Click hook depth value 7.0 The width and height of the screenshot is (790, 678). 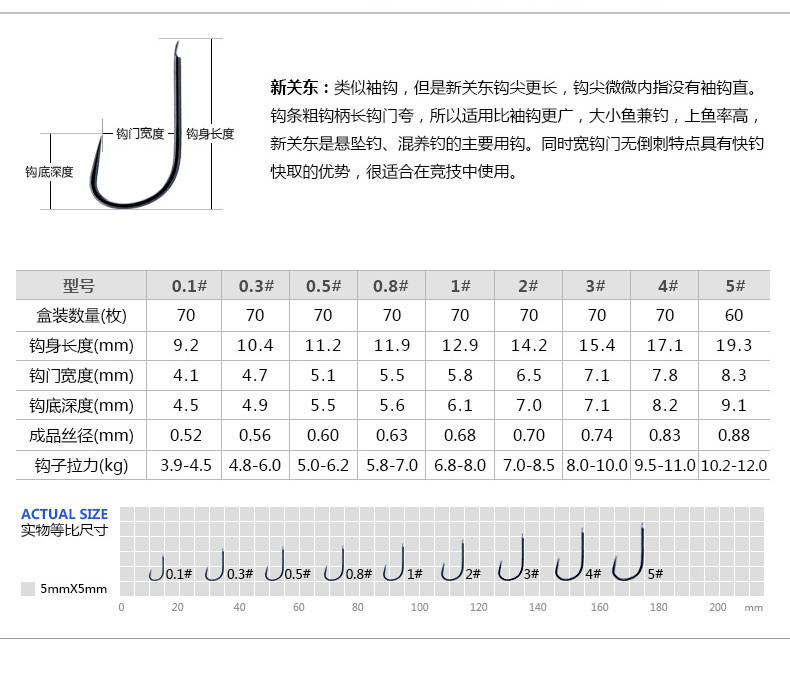coord(529,405)
